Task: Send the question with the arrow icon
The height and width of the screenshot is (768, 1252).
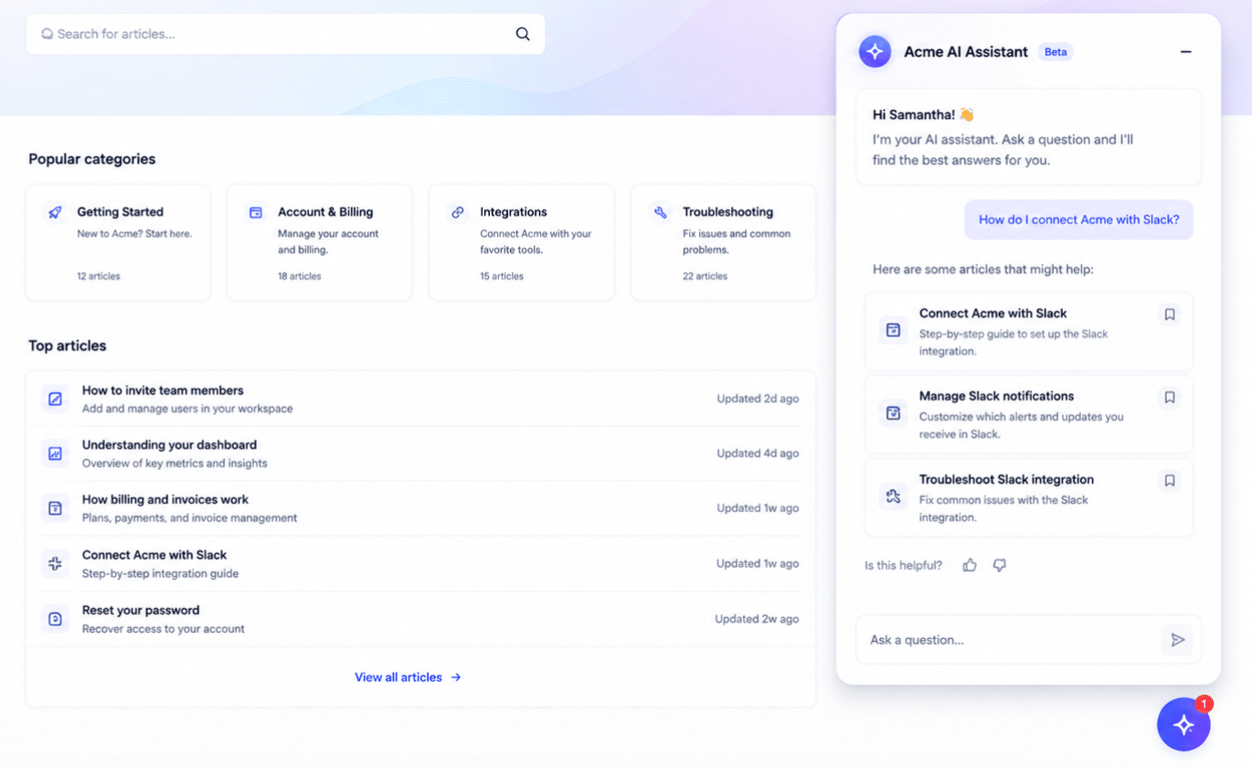Action: click(x=1178, y=640)
